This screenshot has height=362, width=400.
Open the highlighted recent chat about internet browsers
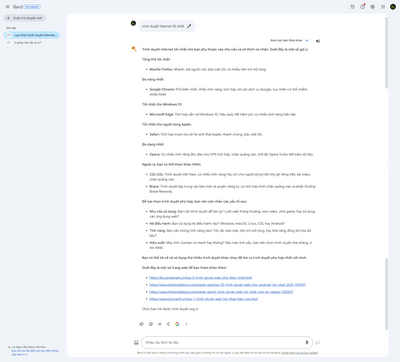tap(32, 35)
